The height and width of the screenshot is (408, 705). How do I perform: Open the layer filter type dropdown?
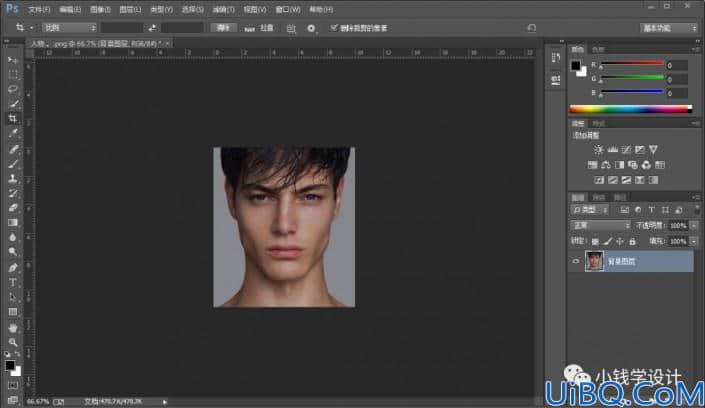590,210
